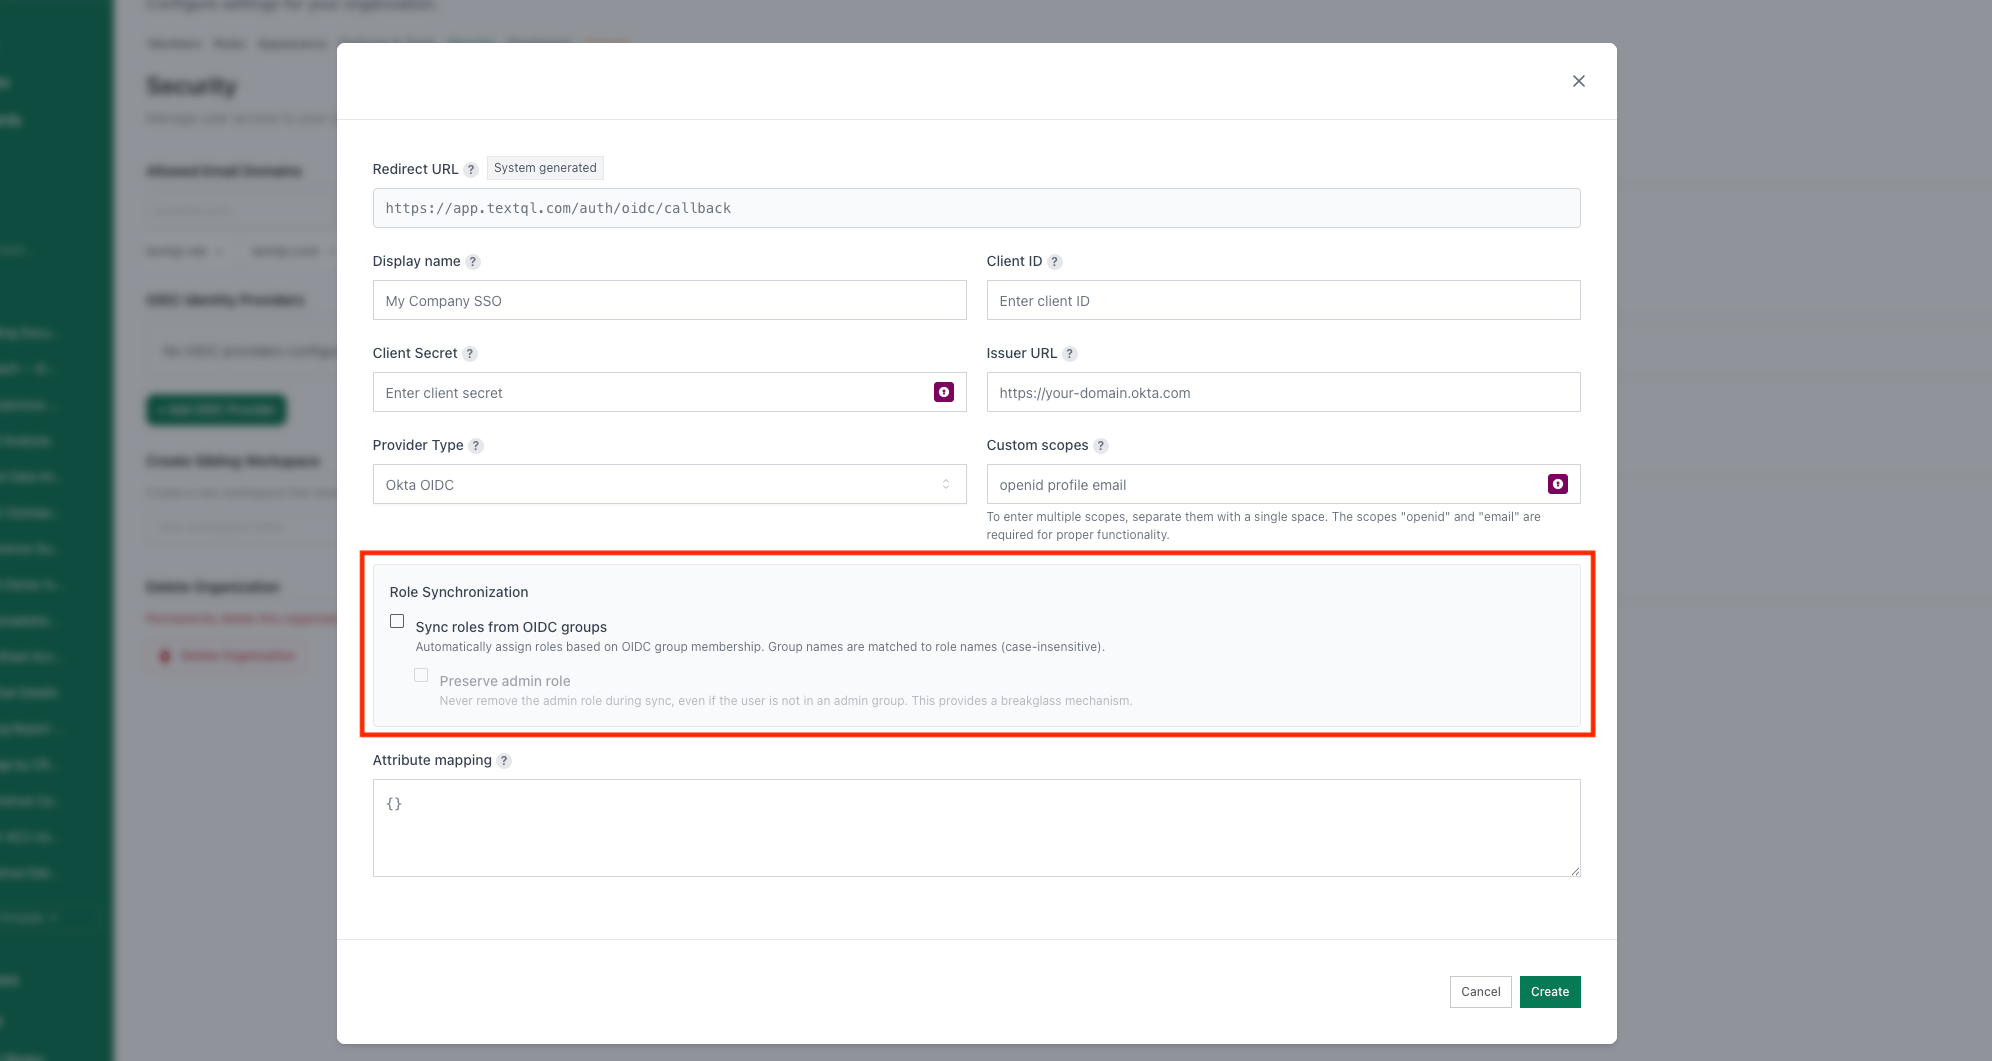Screen dimensions: 1992x1061
Task: Click password manager icon in Custom scopes field
Action: tap(1557, 484)
